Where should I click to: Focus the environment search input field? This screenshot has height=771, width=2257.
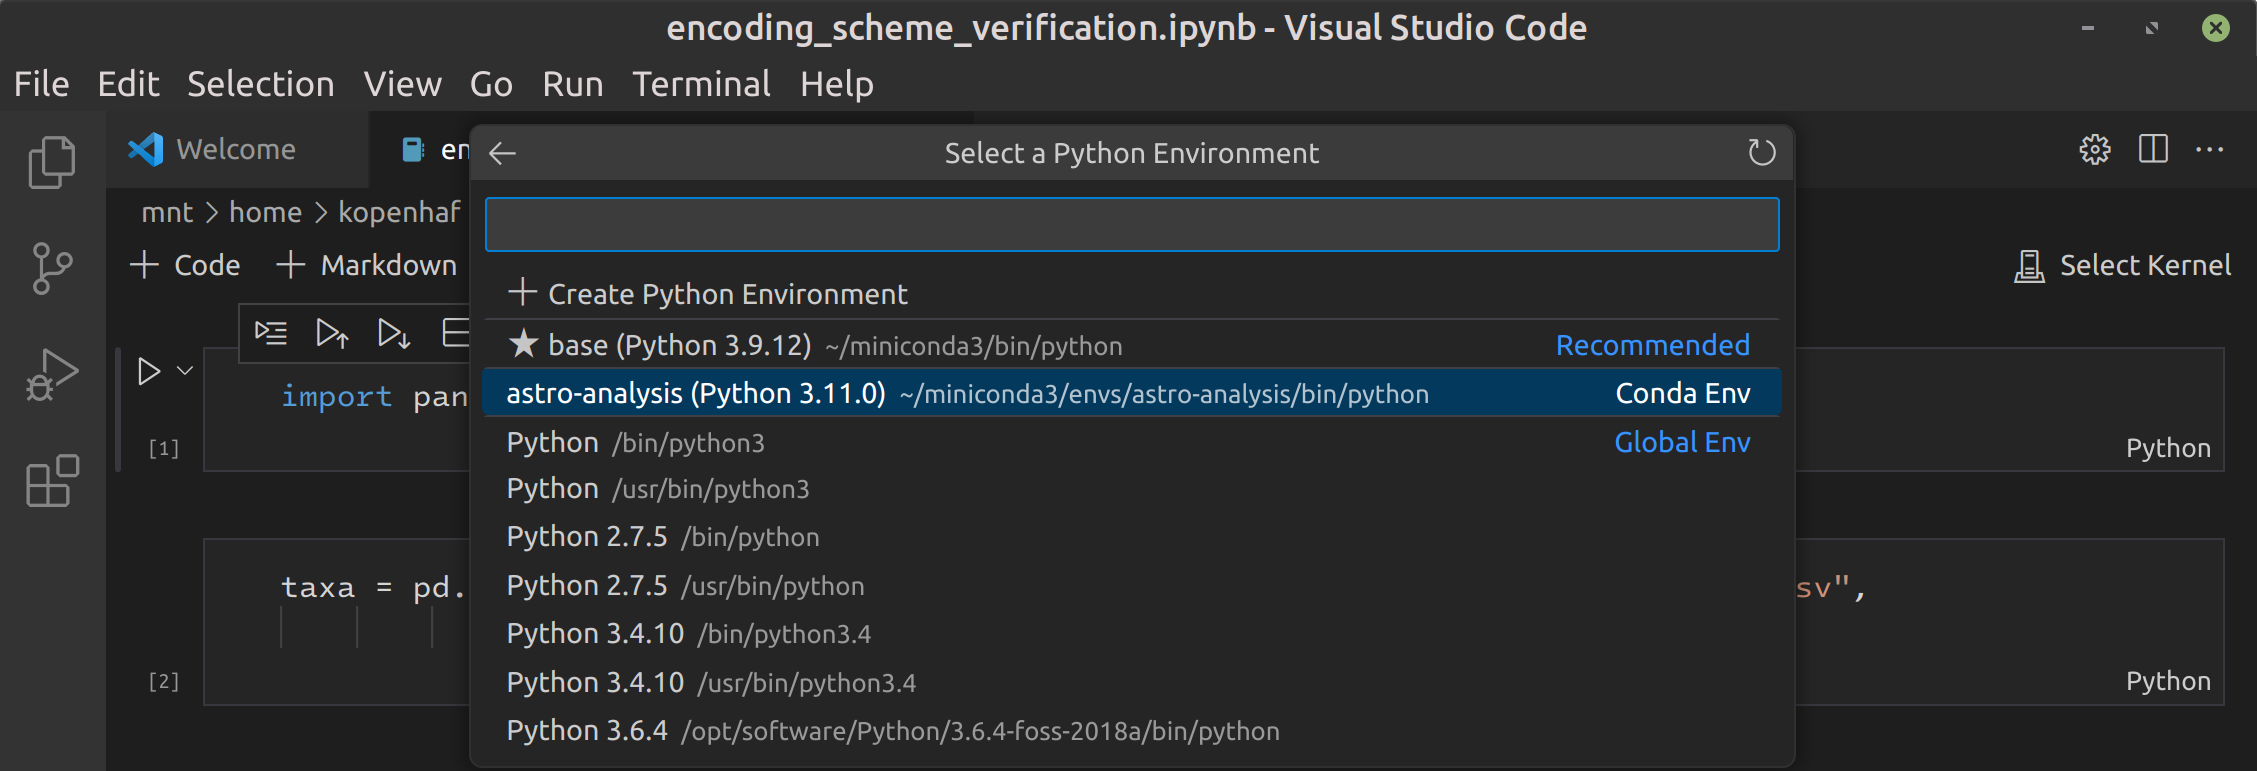click(x=1132, y=224)
